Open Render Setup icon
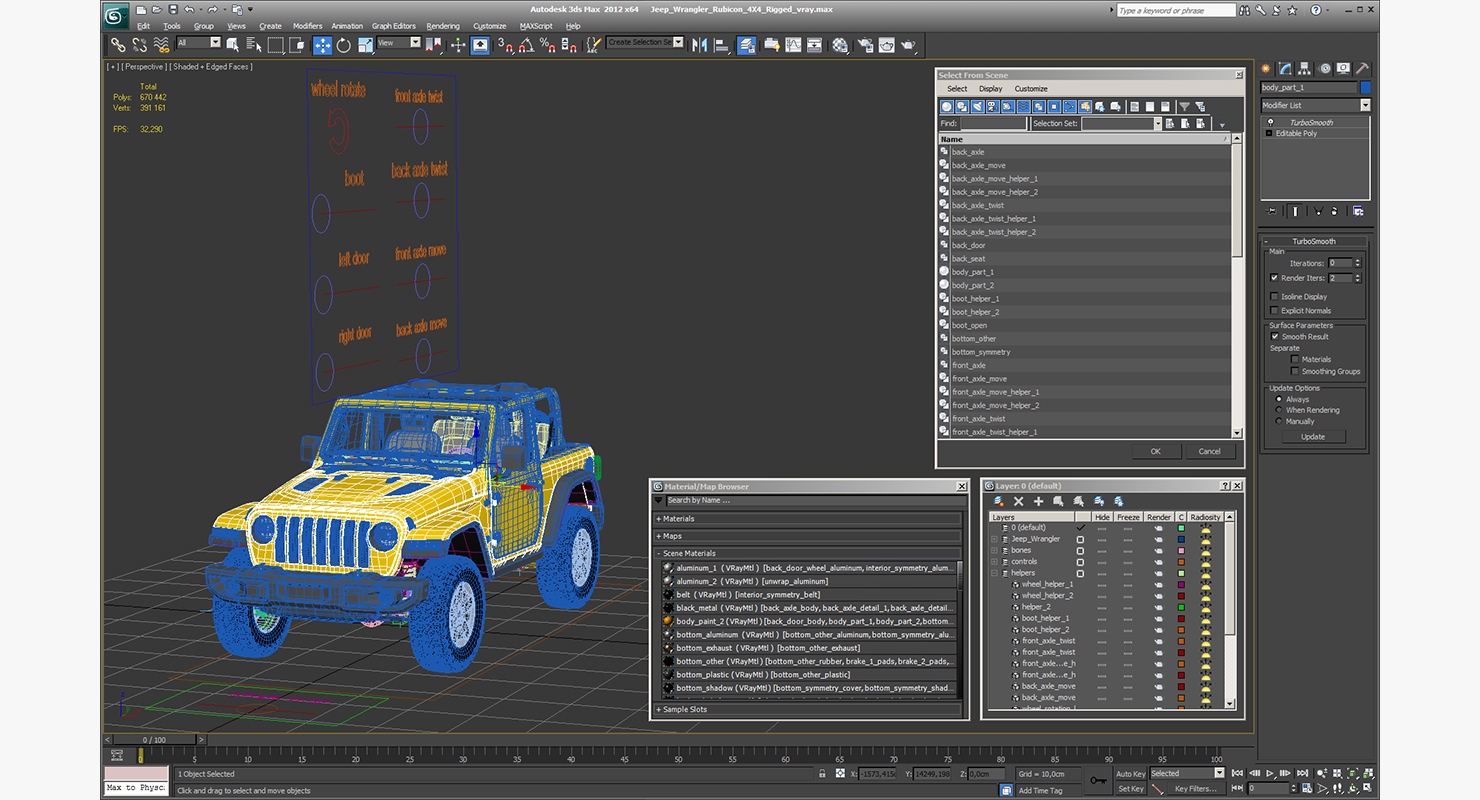 [866, 45]
